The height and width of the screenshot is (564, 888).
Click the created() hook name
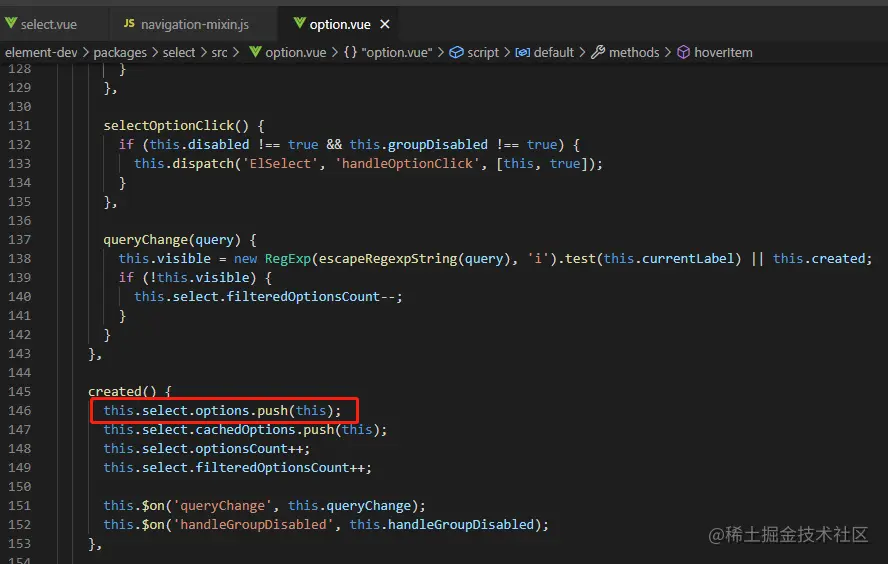coord(122,391)
